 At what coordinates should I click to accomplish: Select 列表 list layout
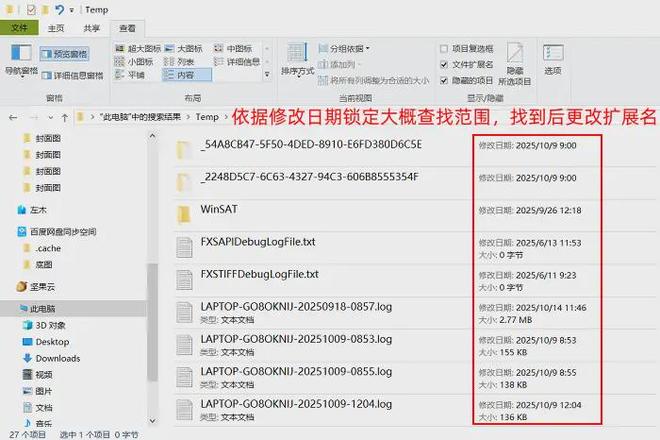(x=179, y=62)
